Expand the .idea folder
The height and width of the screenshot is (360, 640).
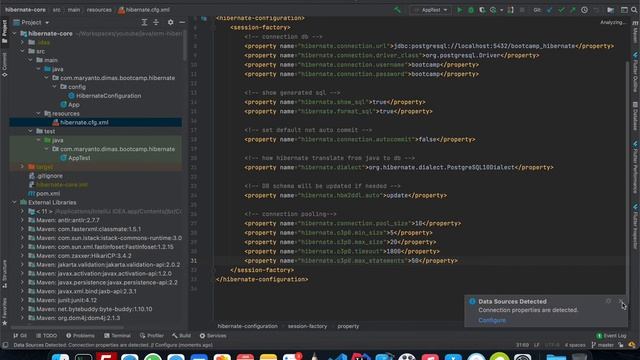click(22, 42)
